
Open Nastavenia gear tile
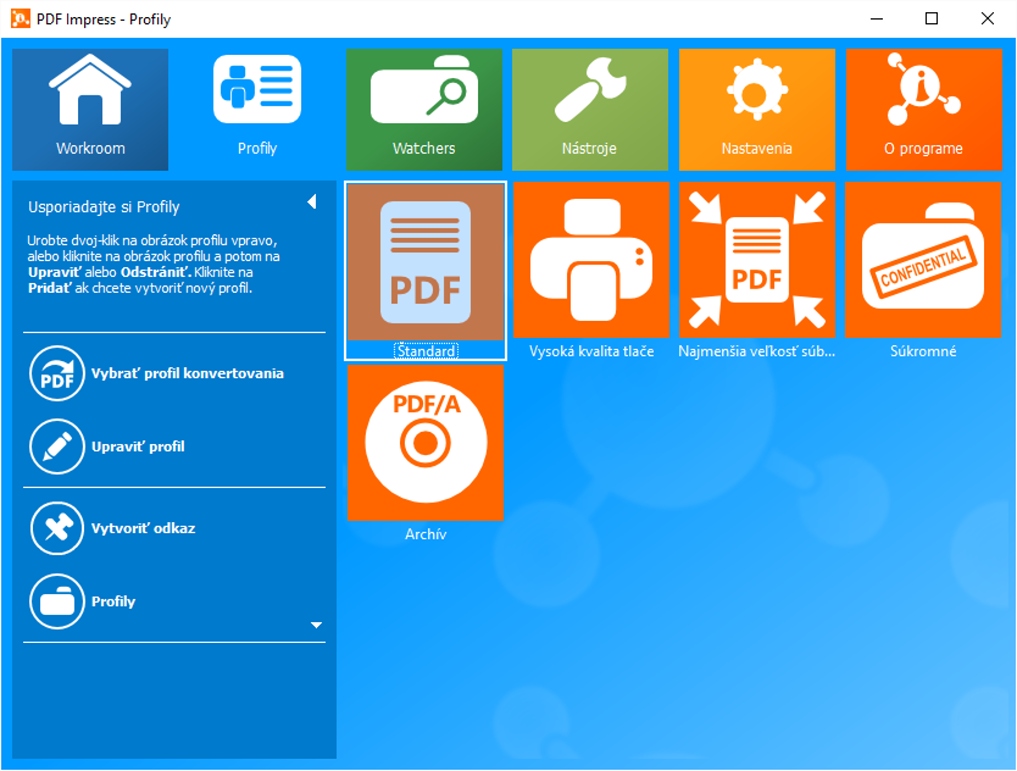coord(756,109)
